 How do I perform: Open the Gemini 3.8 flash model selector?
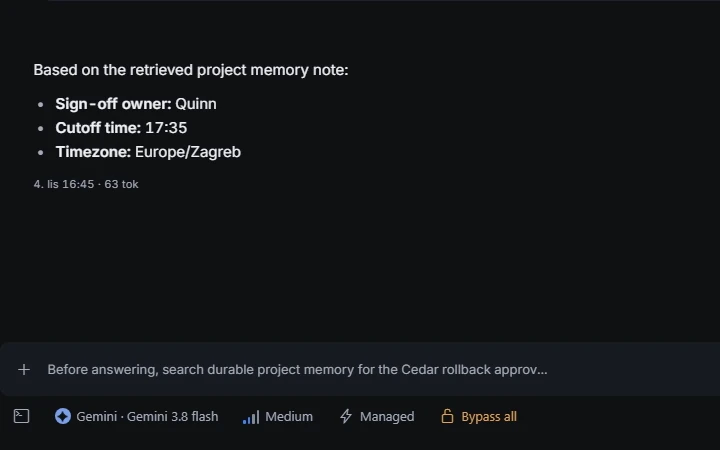(136, 416)
